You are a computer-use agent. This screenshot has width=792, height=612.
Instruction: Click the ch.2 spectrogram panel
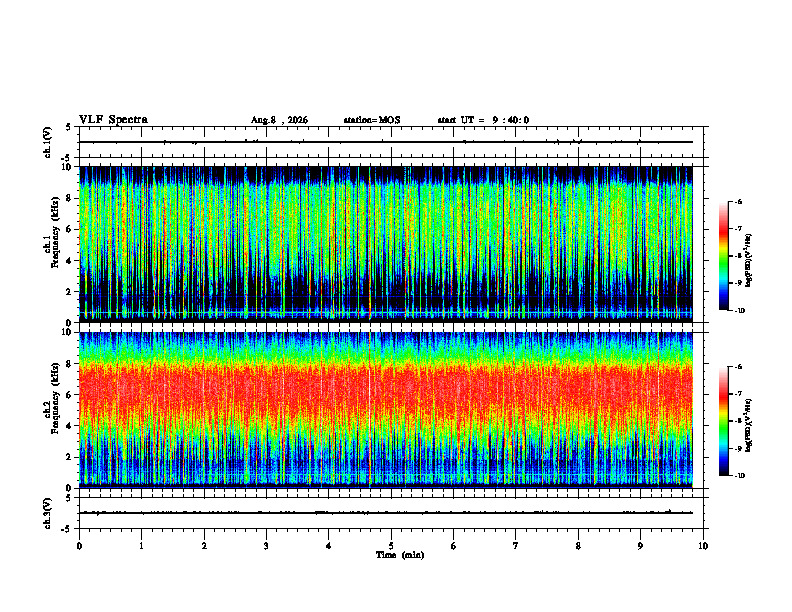386,410
